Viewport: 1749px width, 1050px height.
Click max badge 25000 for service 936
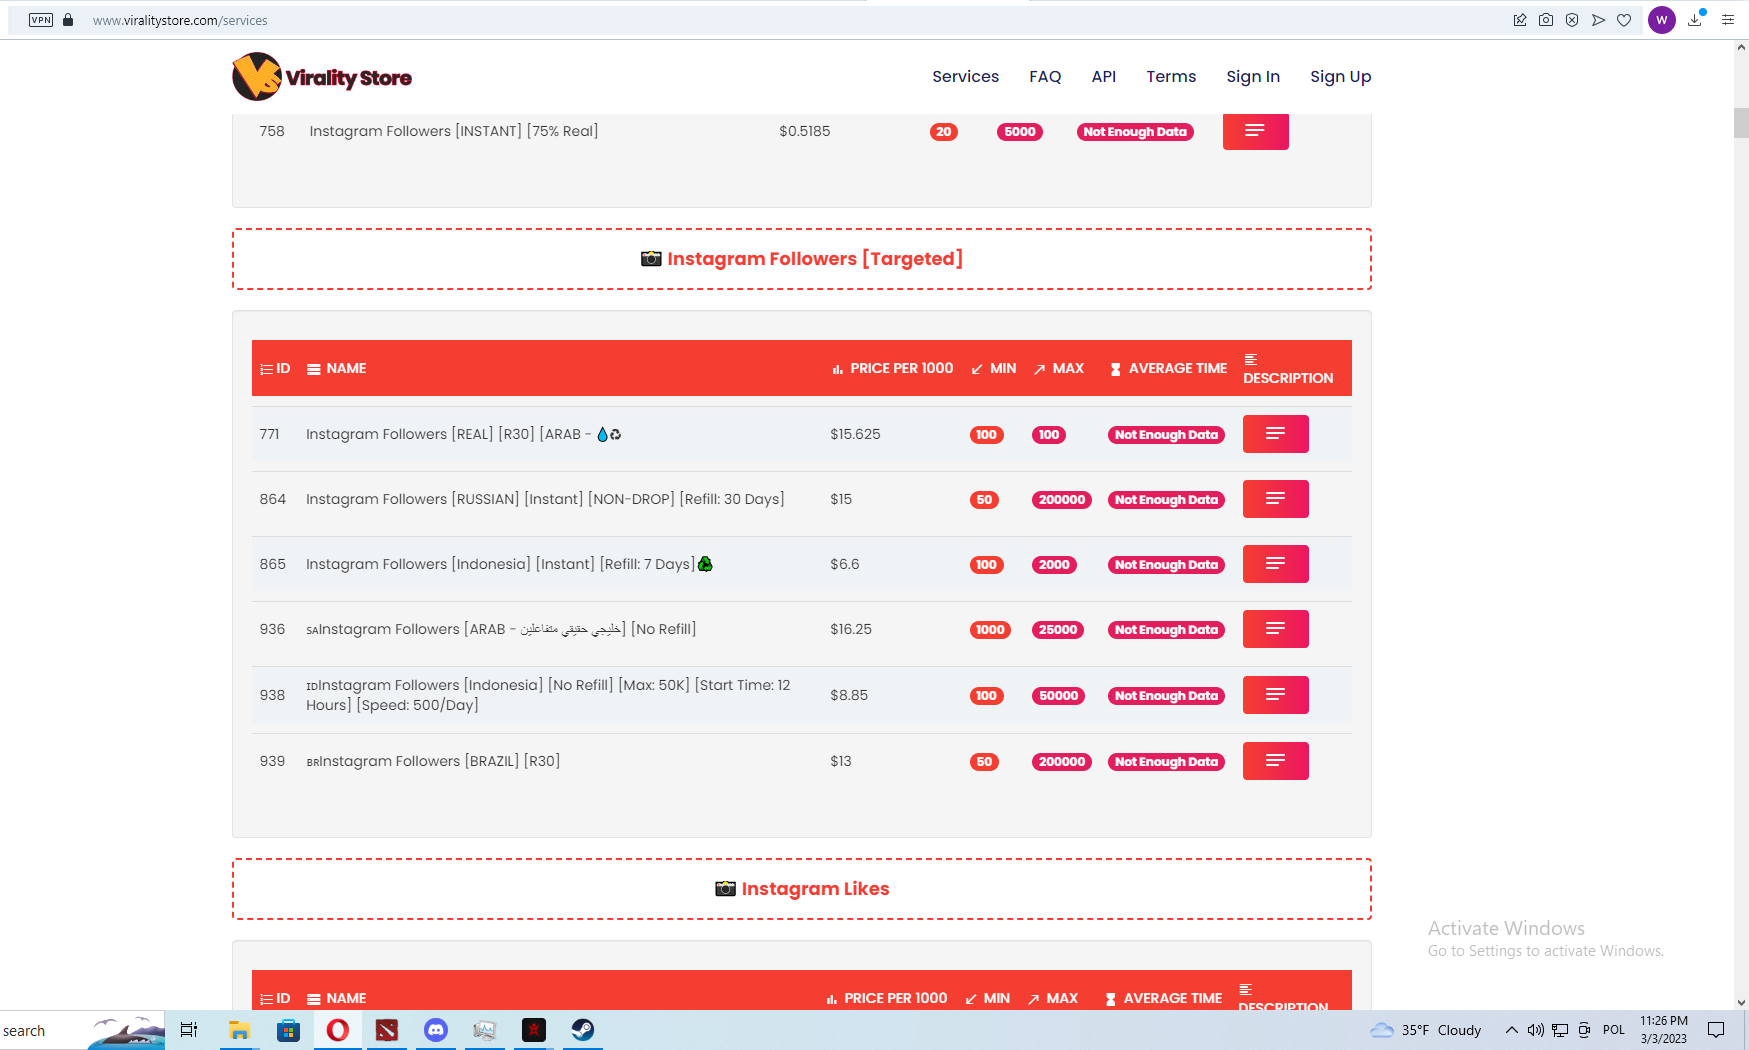(1058, 630)
